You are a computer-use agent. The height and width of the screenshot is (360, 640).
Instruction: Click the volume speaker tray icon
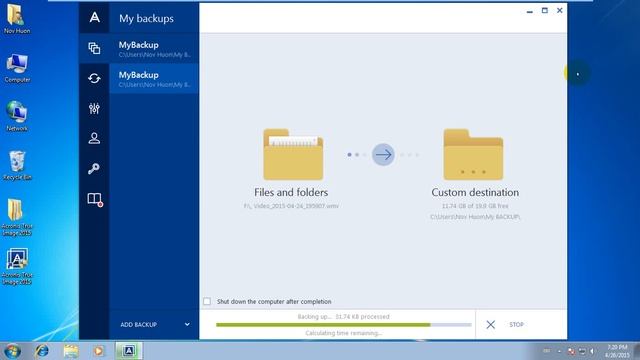pyautogui.click(x=592, y=351)
